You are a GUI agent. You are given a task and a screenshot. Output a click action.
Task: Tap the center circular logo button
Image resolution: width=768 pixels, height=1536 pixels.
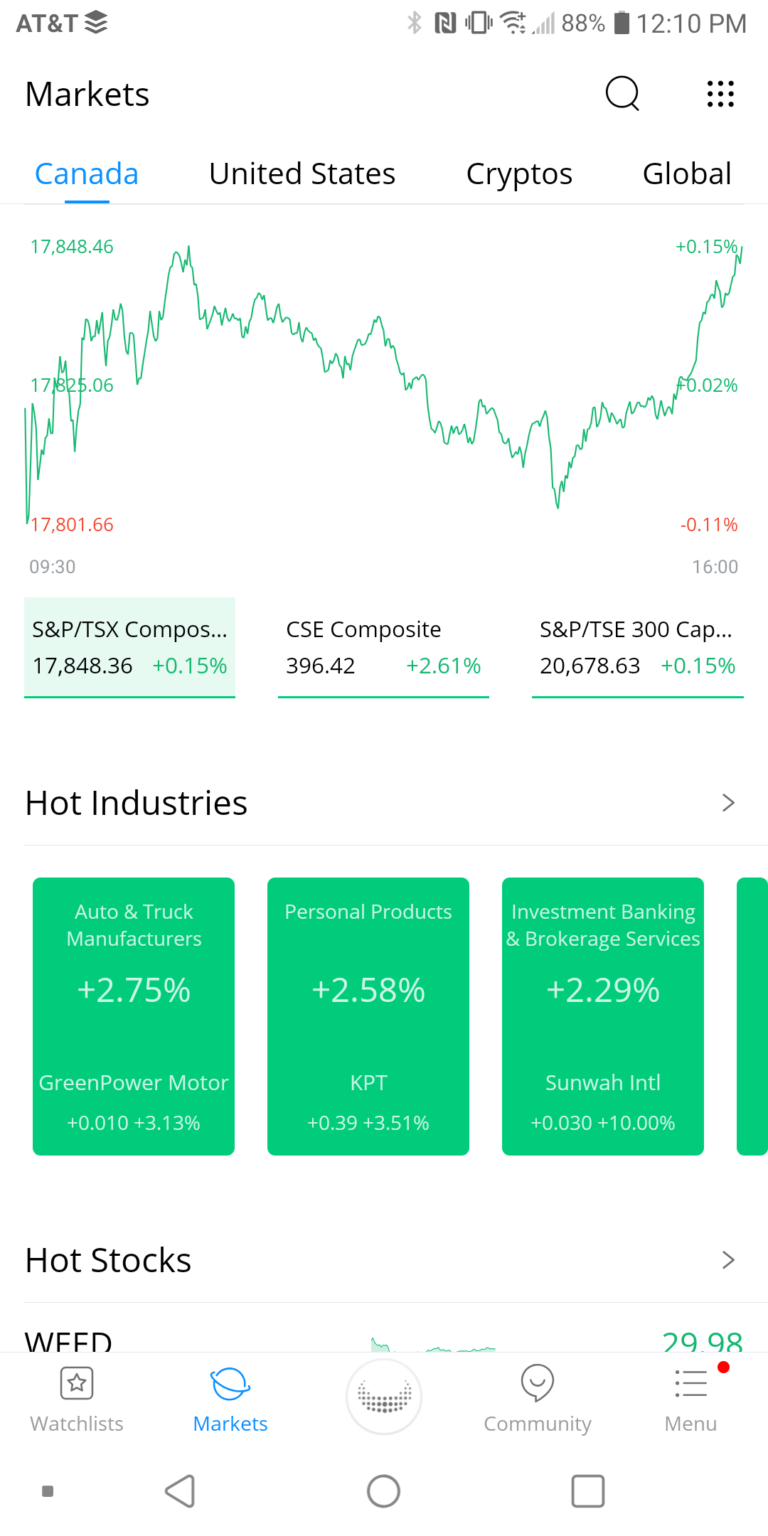click(384, 1396)
